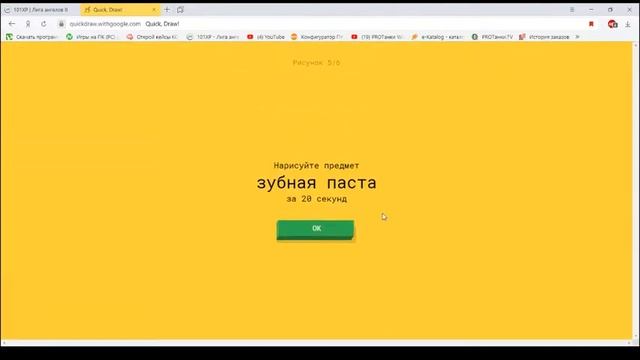Screen dimensions: 640x360
Task: Open a new browser tab
Action: pos(167,9)
